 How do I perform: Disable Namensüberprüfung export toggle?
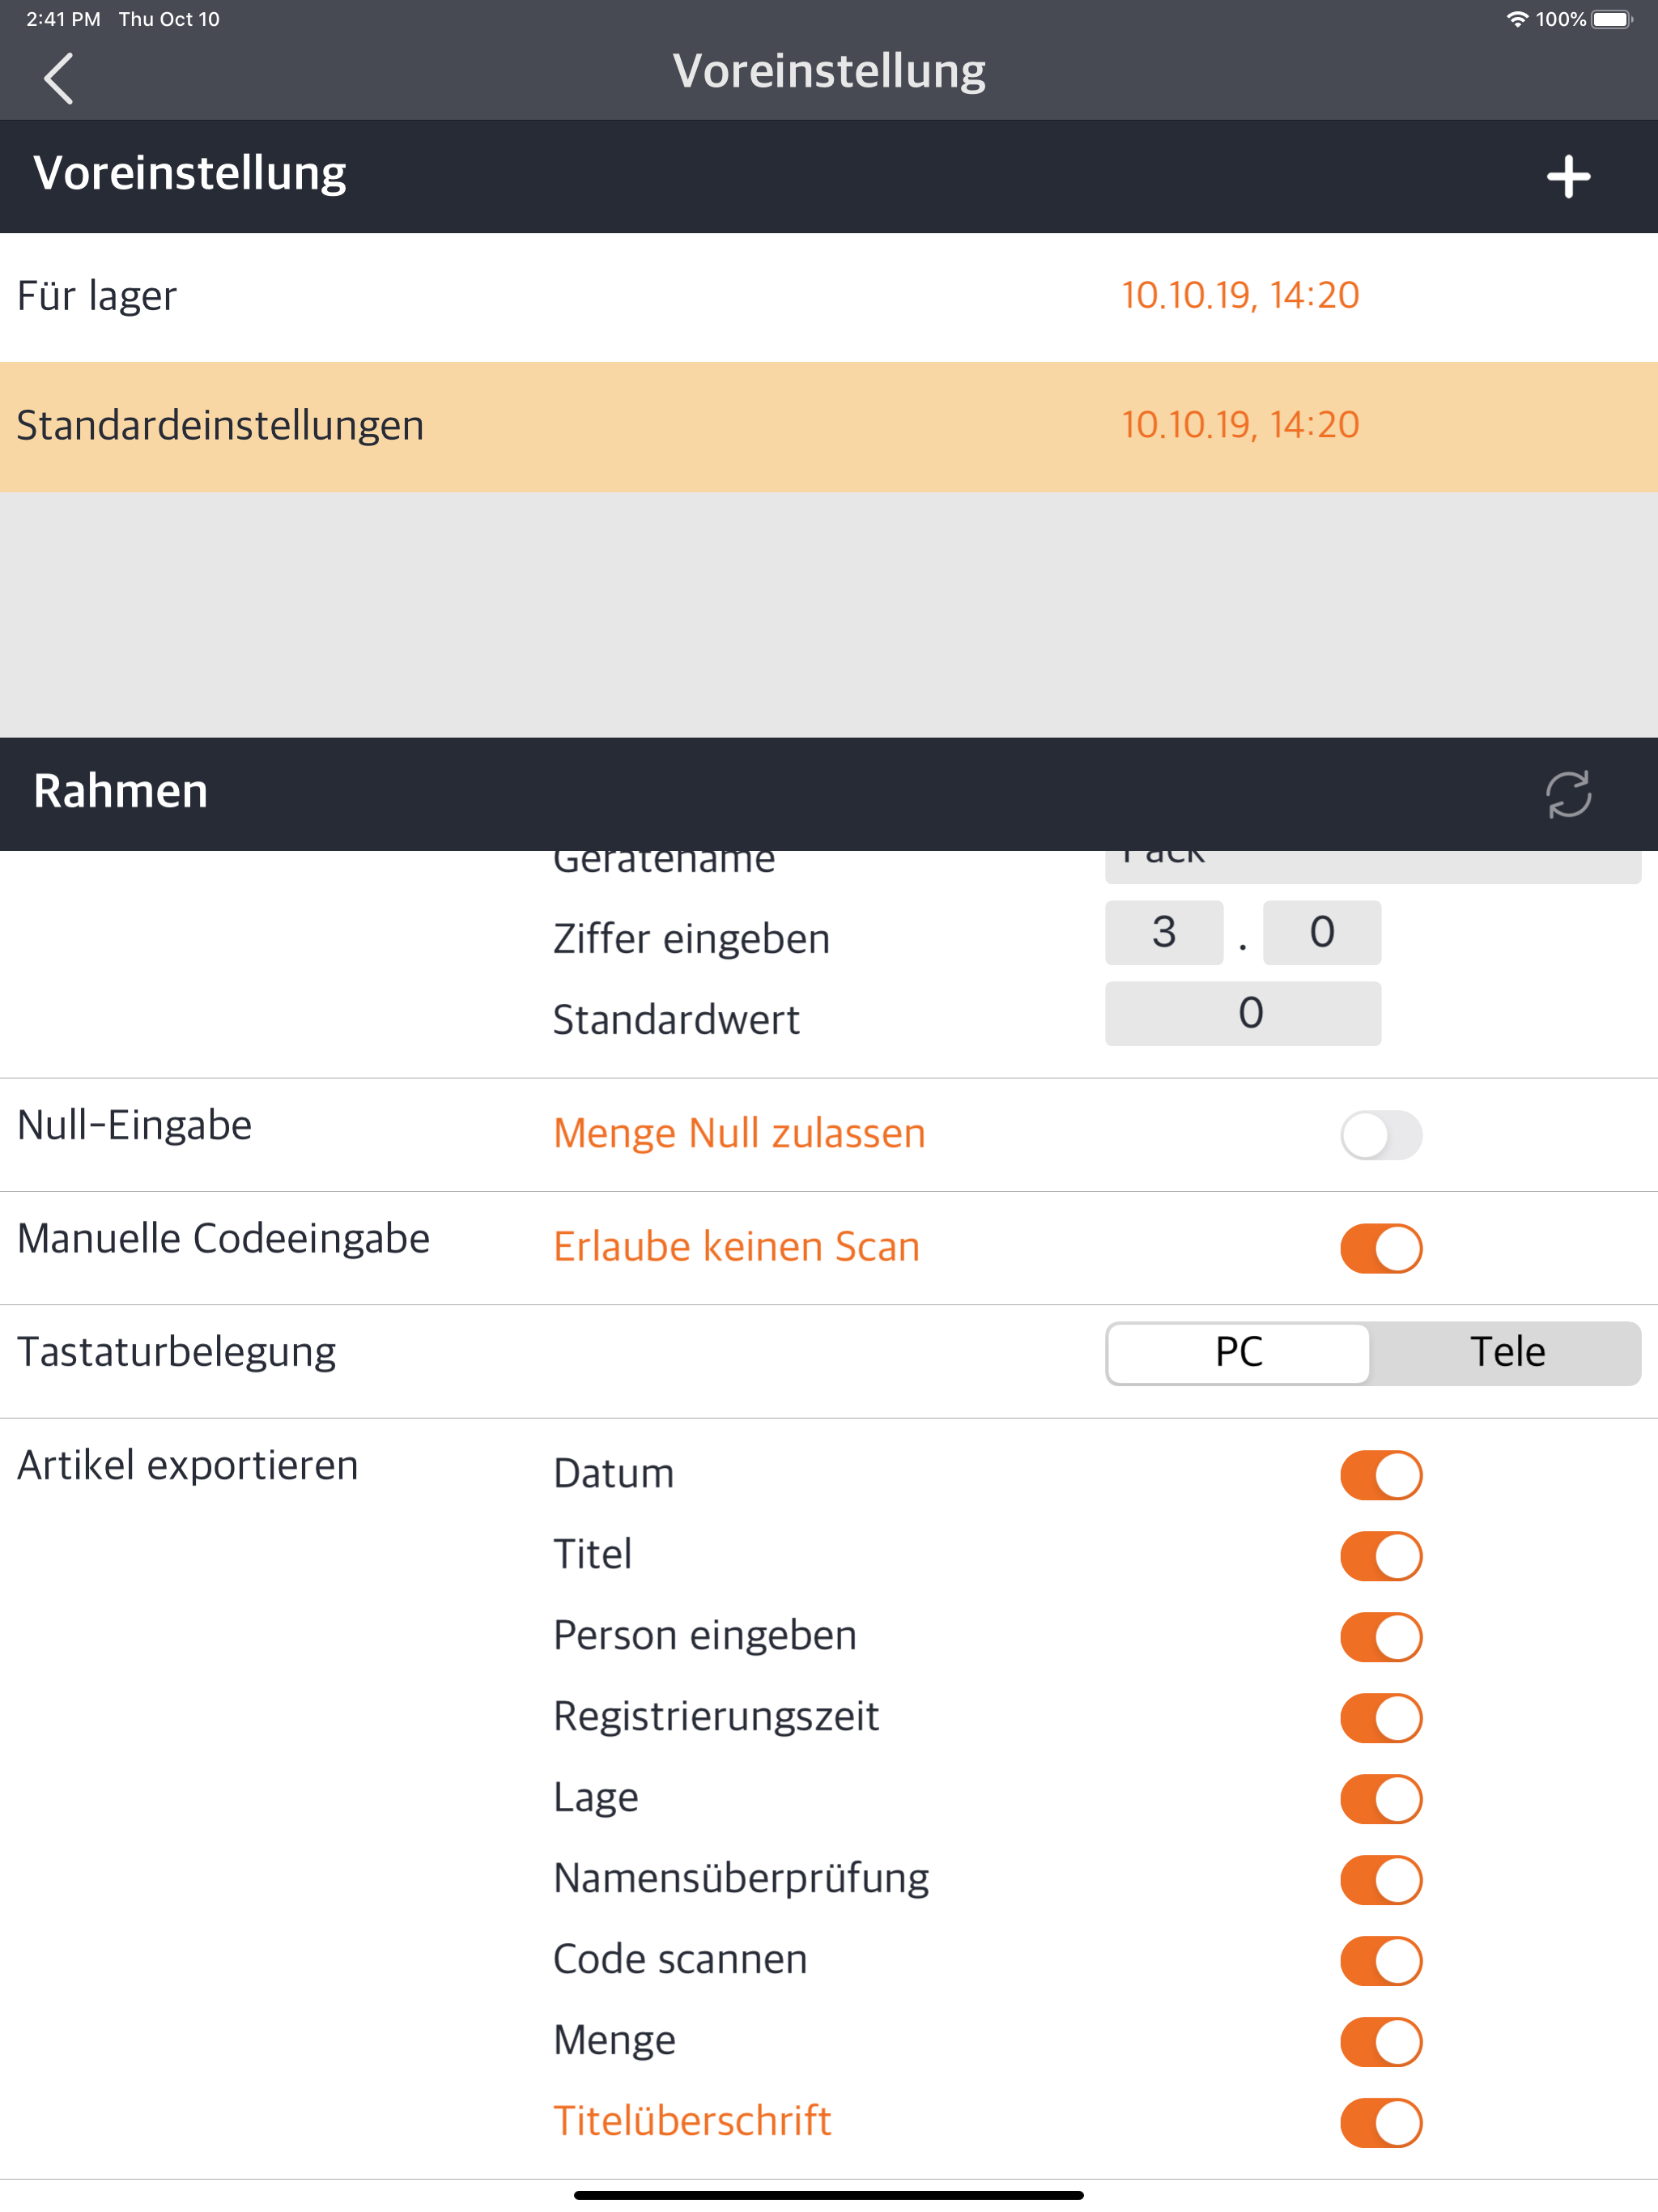point(1380,1880)
